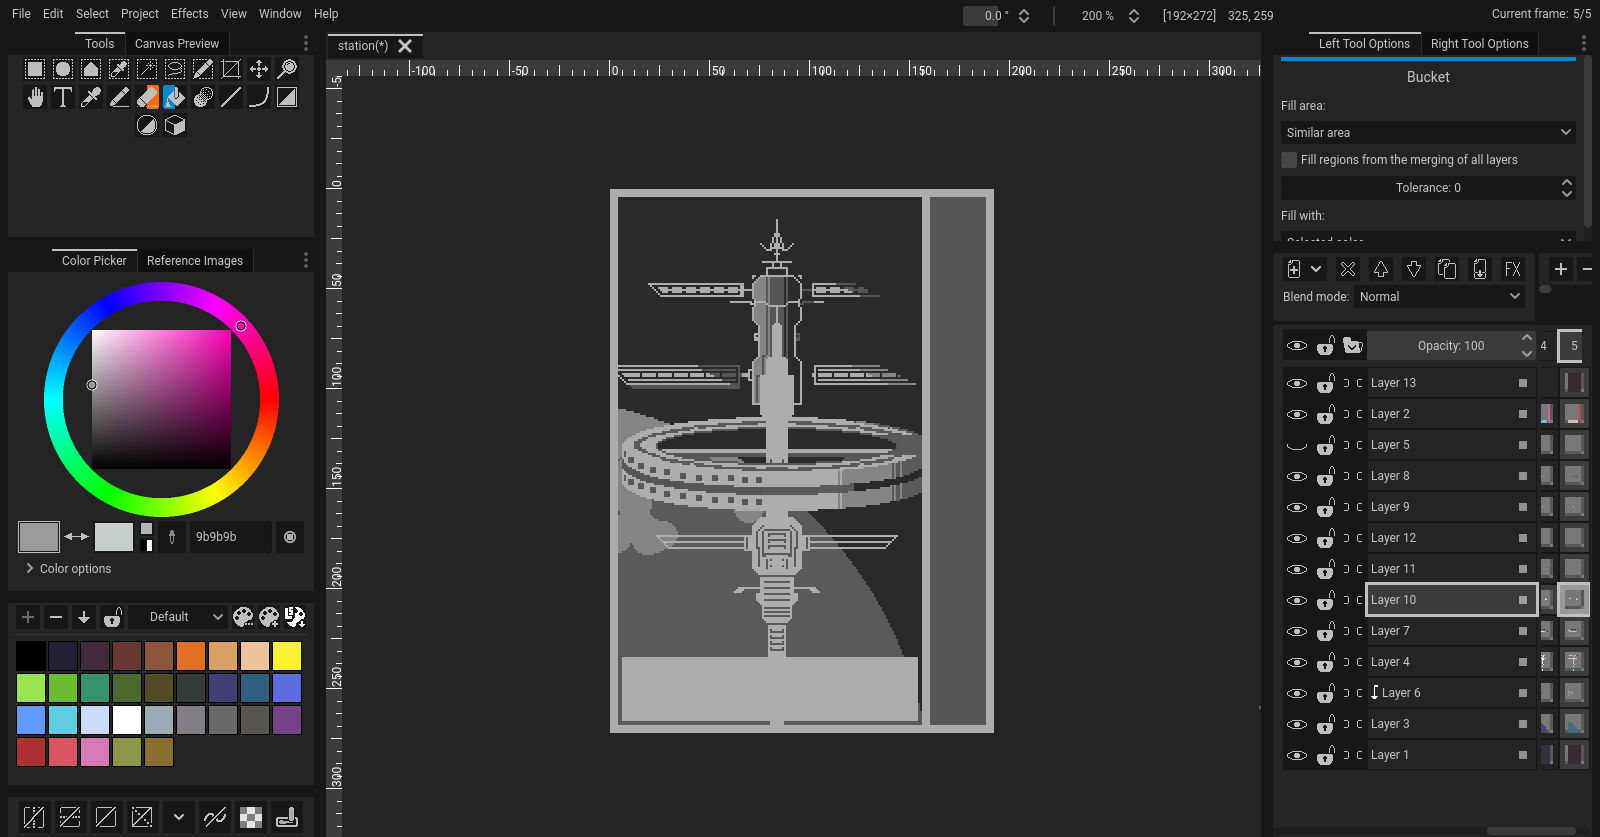Choose the Text tool
1600x837 pixels.
(x=63, y=97)
